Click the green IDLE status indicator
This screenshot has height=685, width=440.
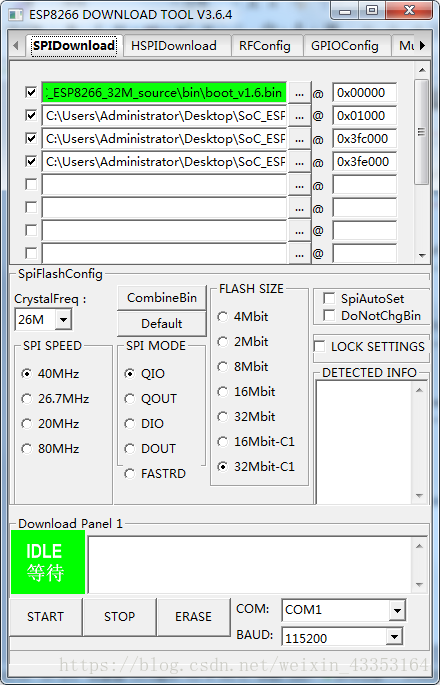48,562
